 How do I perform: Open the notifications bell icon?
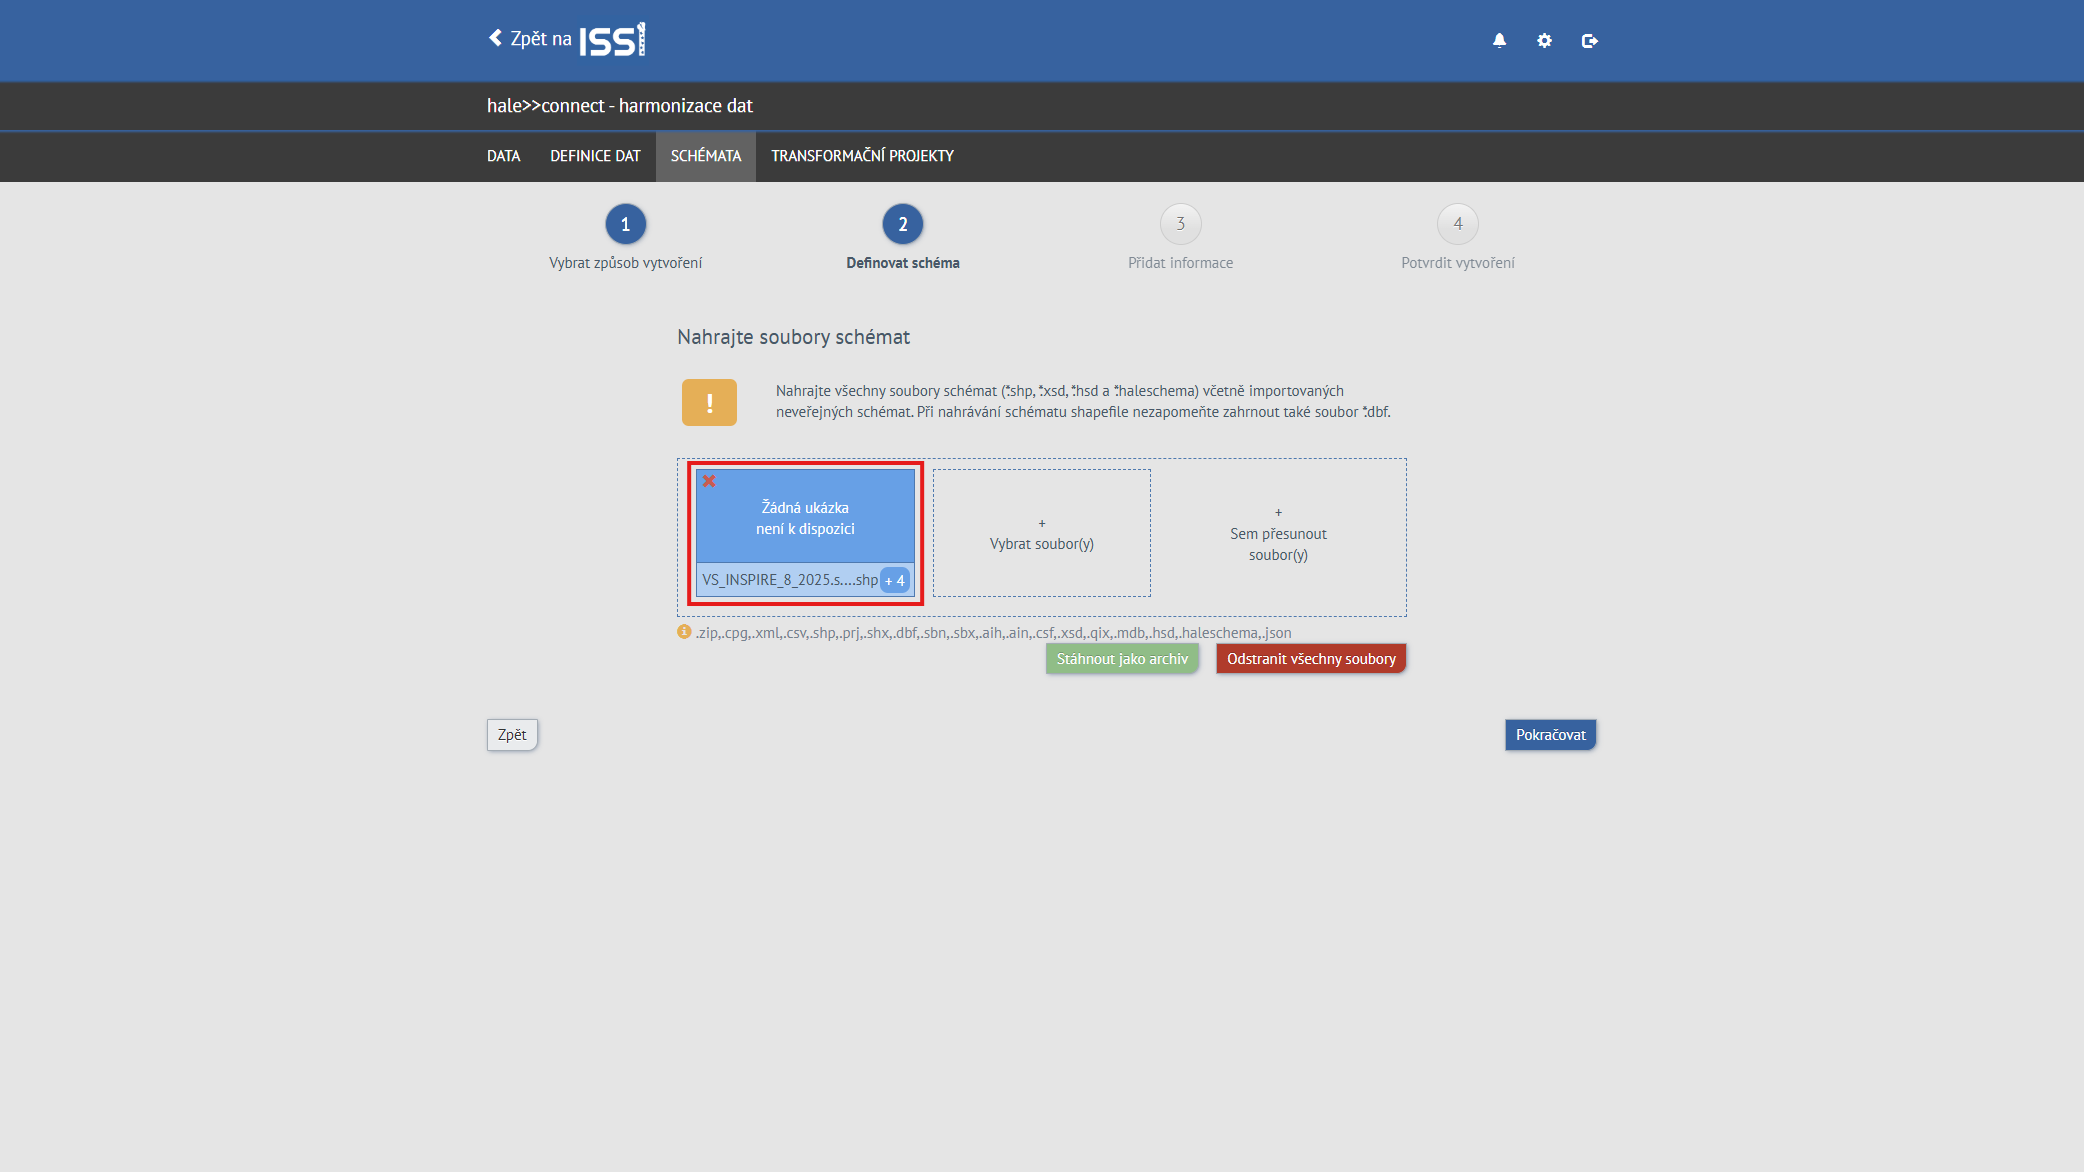click(x=1499, y=41)
